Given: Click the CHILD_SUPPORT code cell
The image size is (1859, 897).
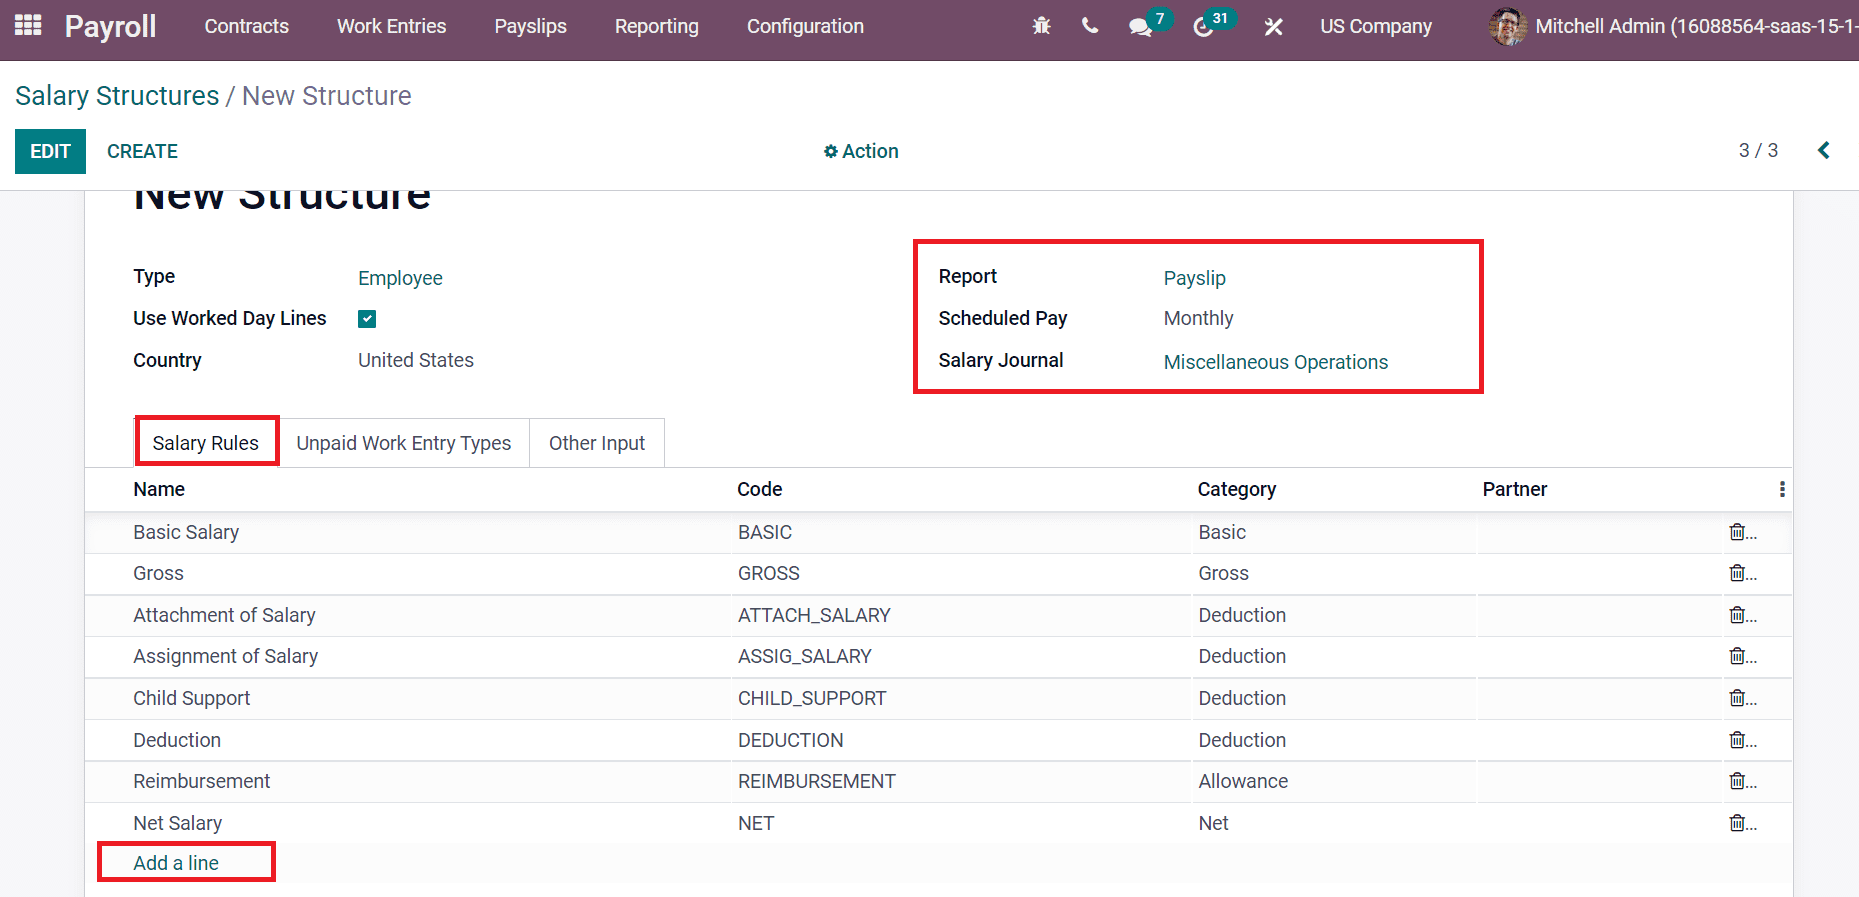Looking at the screenshot, I should tap(812, 698).
